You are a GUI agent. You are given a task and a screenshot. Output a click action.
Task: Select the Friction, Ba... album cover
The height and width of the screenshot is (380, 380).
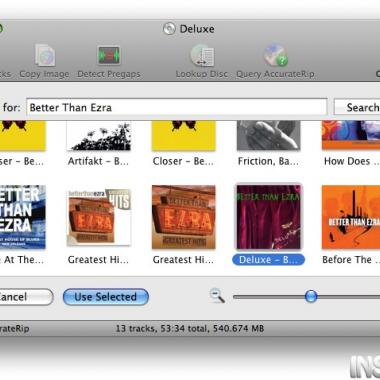[269, 136]
